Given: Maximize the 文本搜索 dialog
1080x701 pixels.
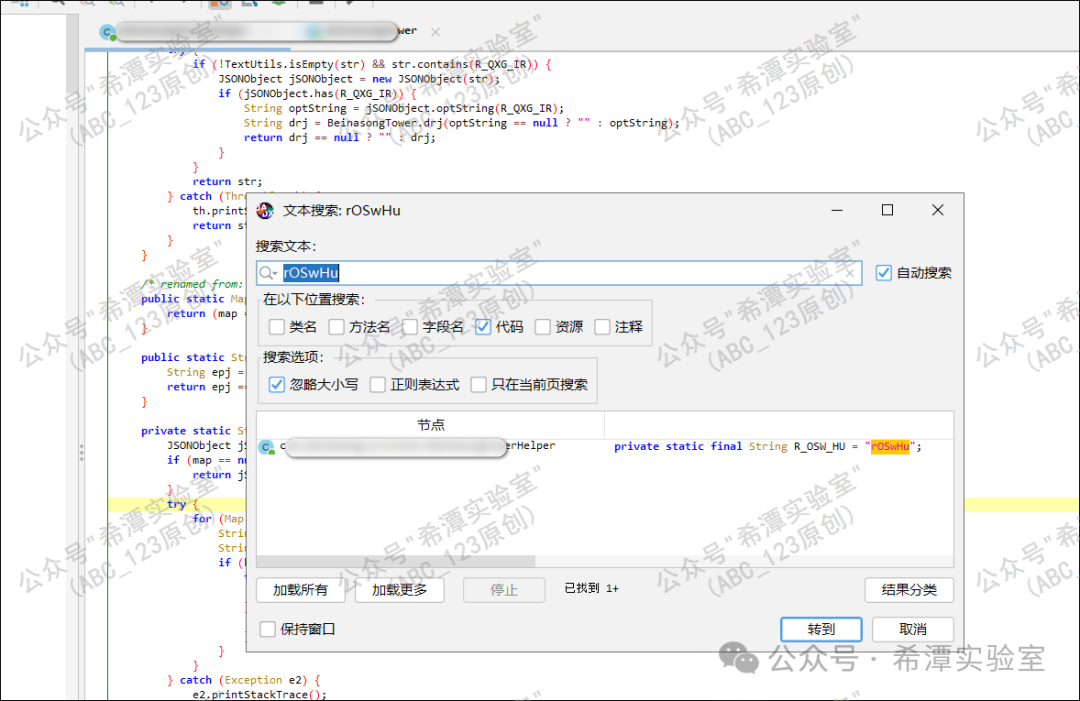Looking at the screenshot, I should point(887,210).
